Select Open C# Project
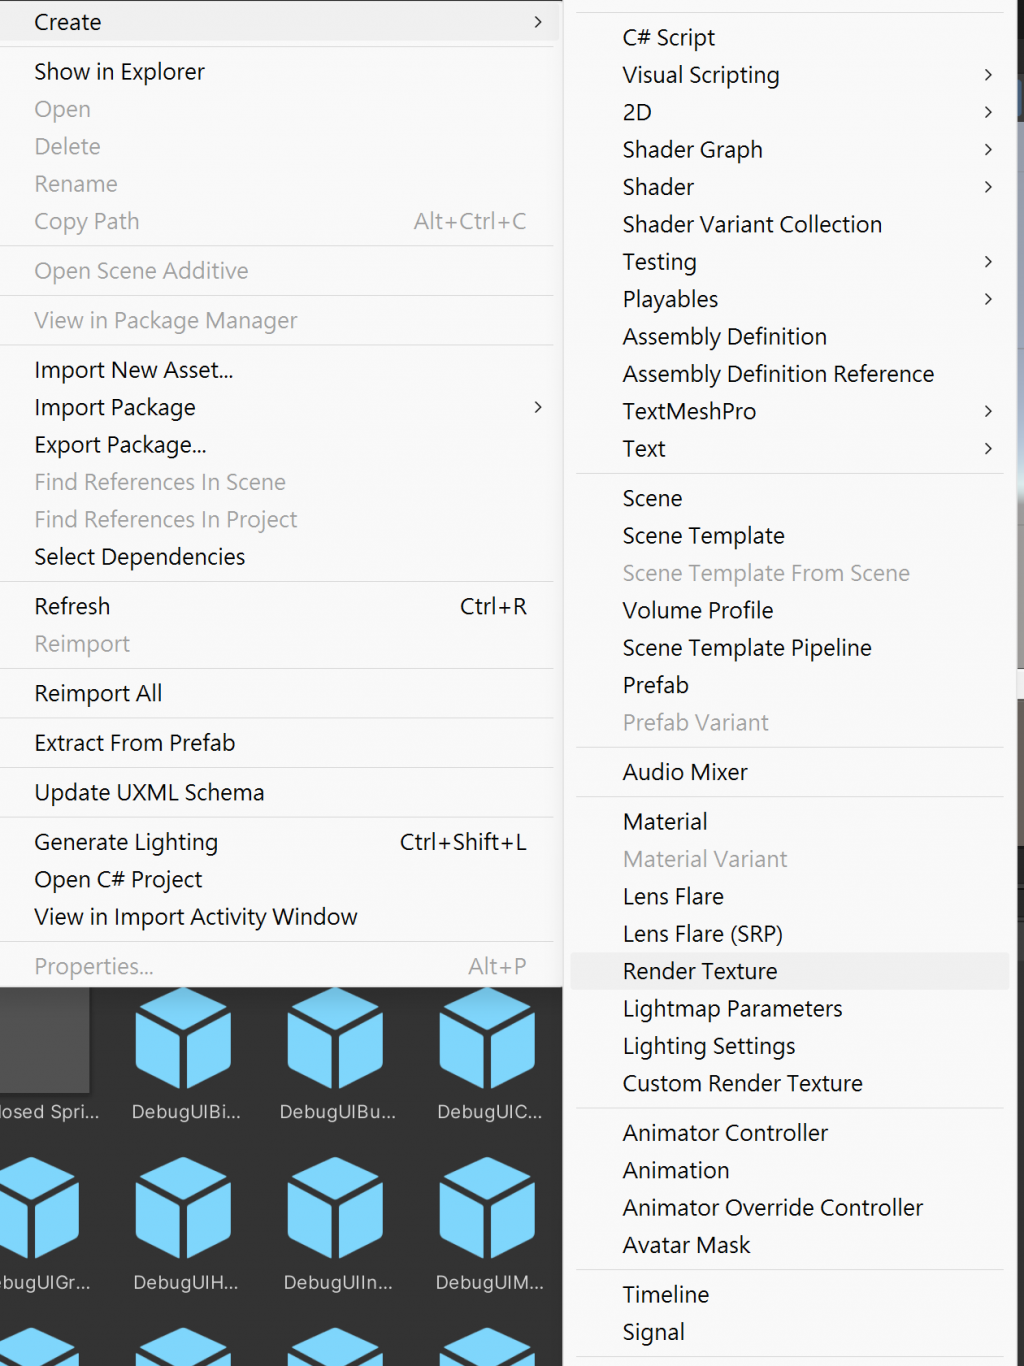 (118, 880)
